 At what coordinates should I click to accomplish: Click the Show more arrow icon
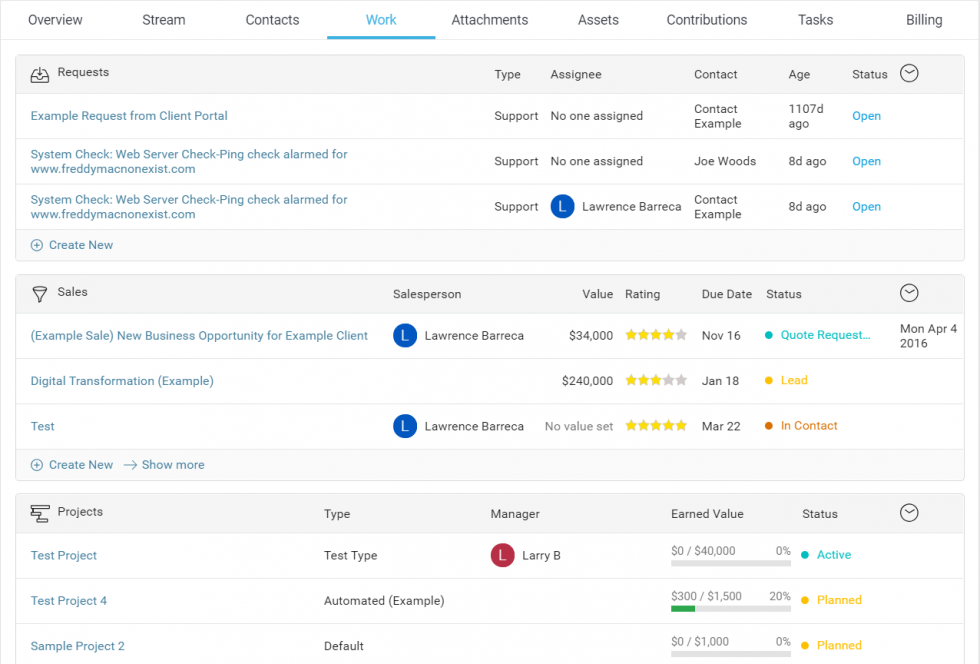130,465
